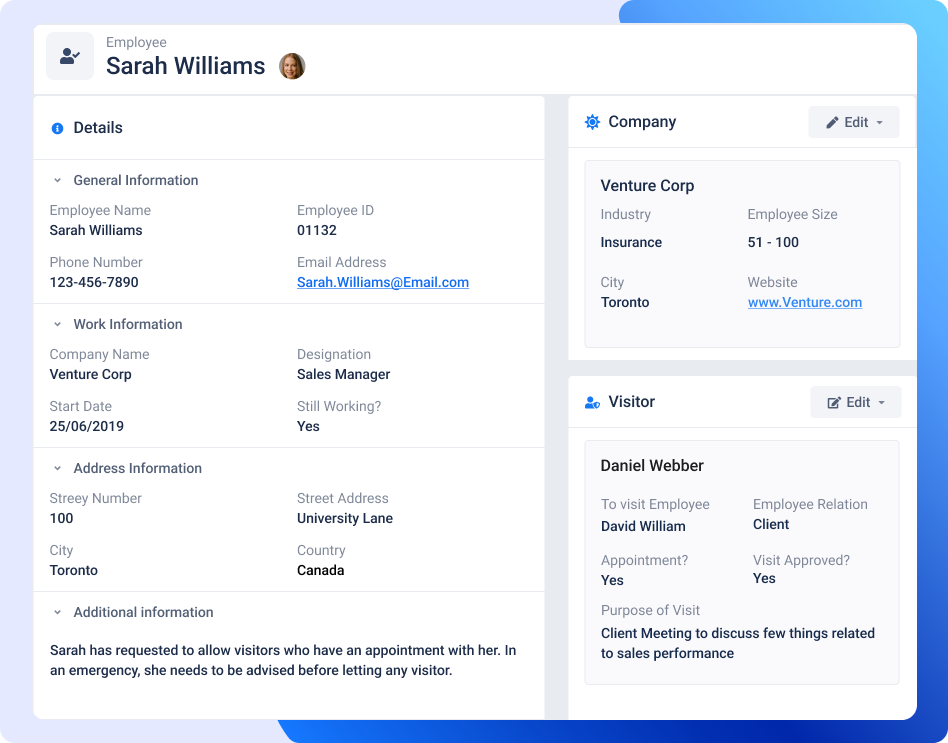Click the University Lane street address
The width and height of the screenshot is (948, 743).
345,518
